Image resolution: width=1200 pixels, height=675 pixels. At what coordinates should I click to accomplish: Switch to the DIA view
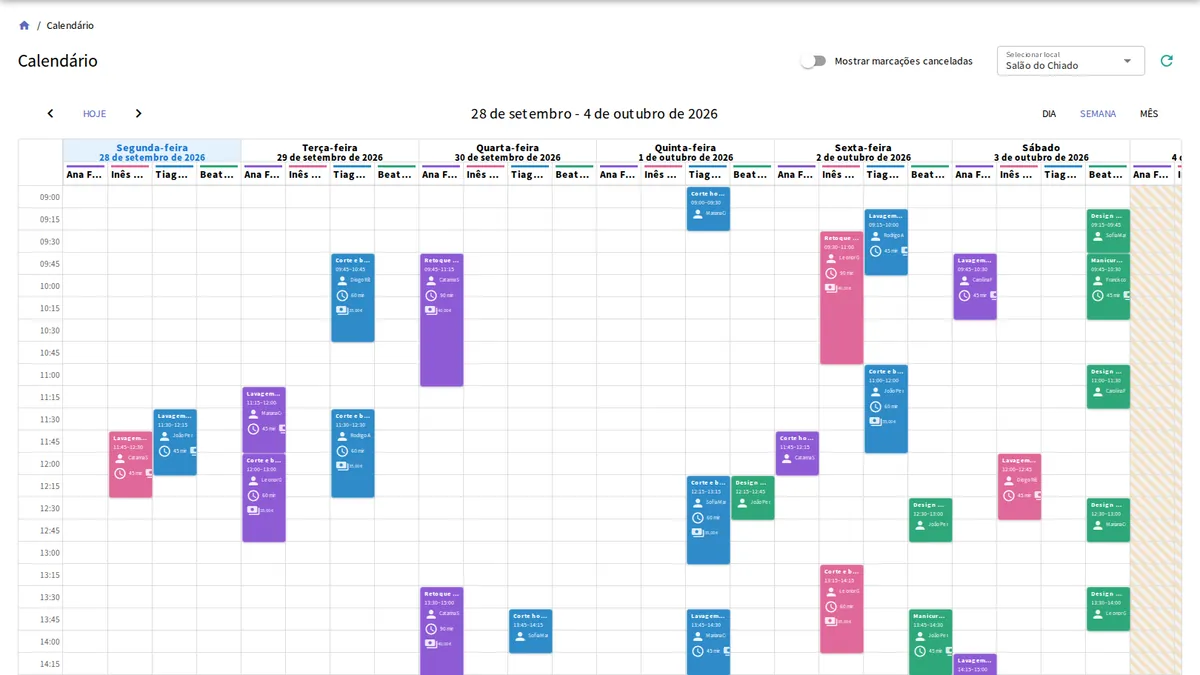click(1049, 114)
